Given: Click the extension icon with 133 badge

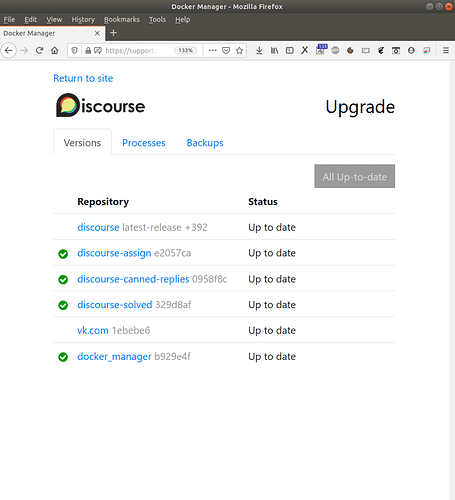Looking at the screenshot, I should 321,49.
